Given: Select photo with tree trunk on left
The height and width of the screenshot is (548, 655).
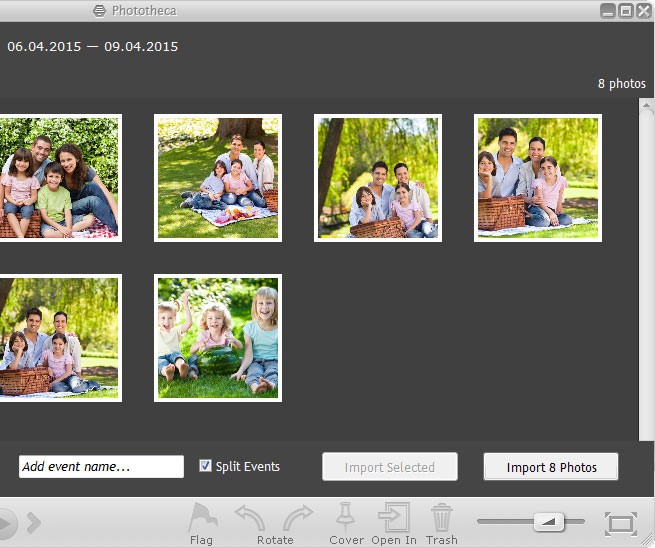Looking at the screenshot, I should pos(378,178).
